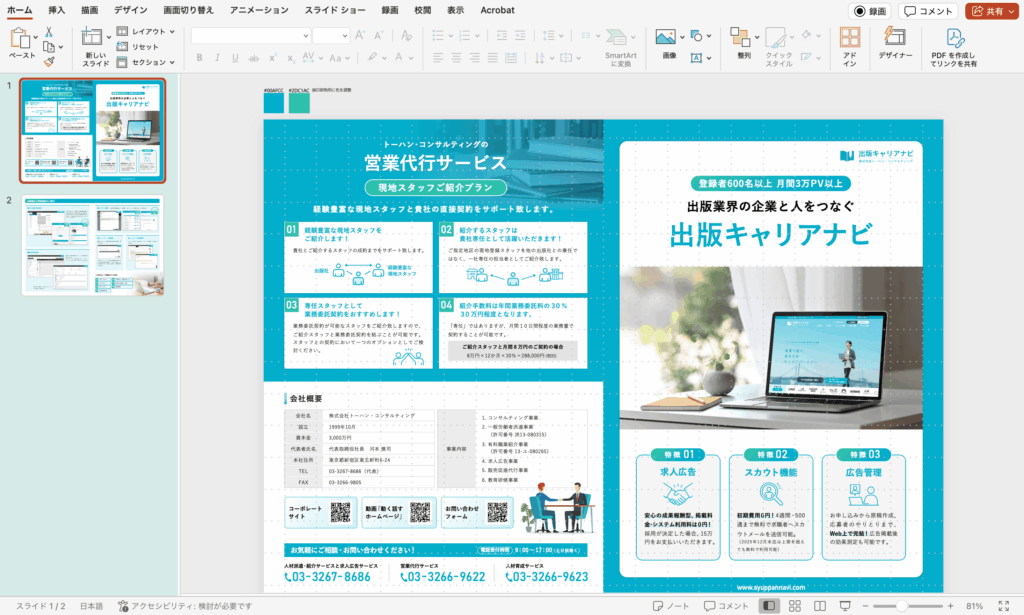Switch to slide sorter view icon

[794, 604]
